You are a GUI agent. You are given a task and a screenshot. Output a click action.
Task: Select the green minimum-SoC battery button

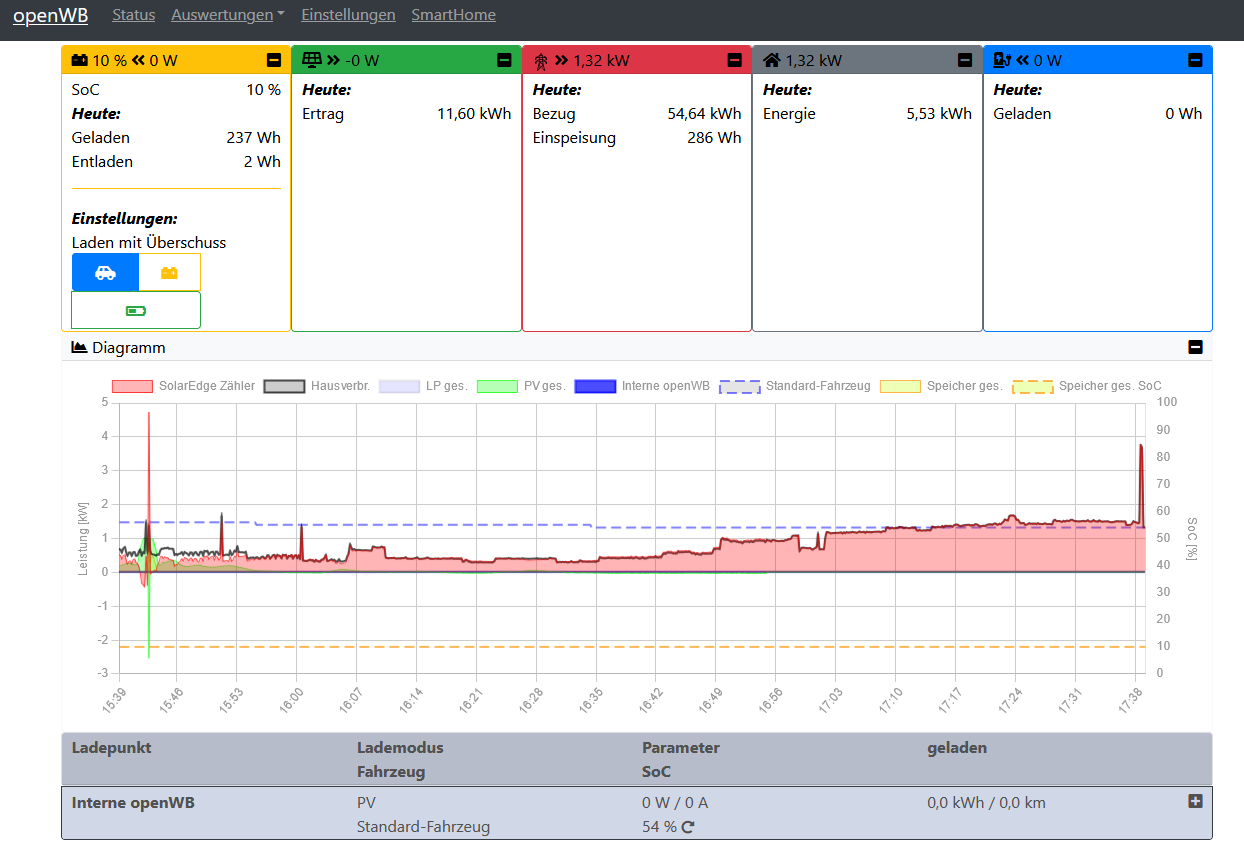point(136,310)
